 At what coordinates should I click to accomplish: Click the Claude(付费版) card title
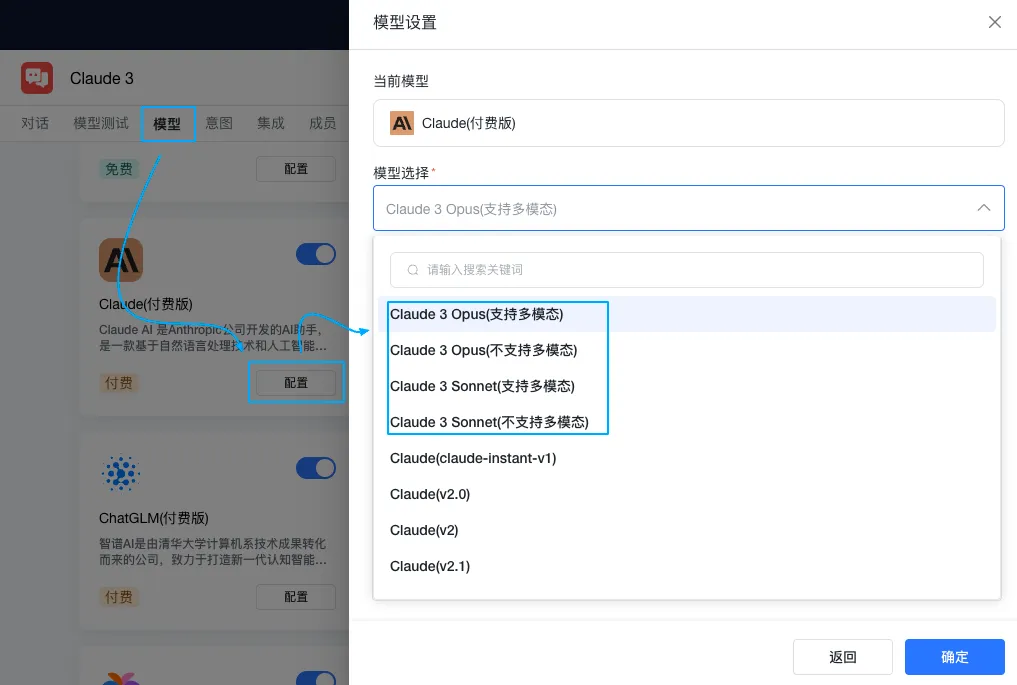tap(146, 304)
